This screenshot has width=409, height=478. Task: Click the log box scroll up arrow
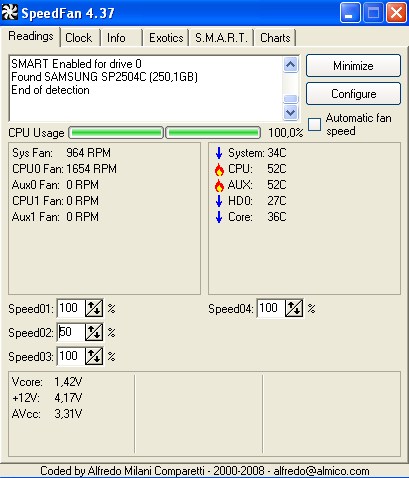tap(290, 64)
